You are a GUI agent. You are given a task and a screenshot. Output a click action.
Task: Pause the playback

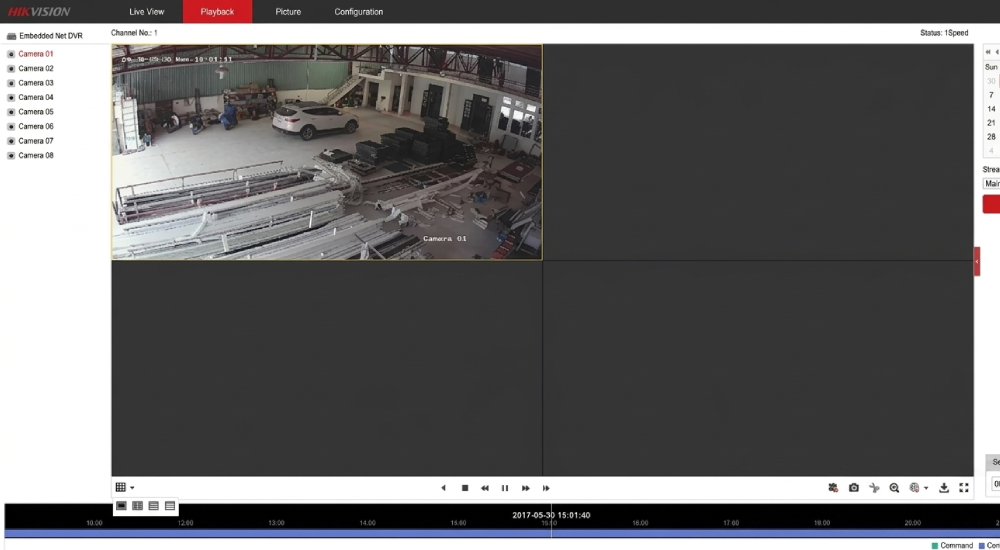pyautogui.click(x=504, y=488)
